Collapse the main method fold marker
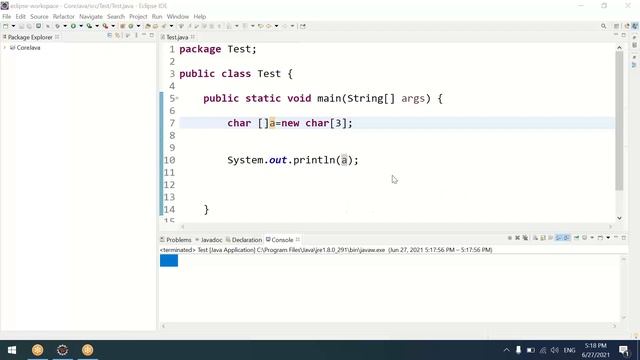Image resolution: width=640 pixels, height=360 pixels. pos(177,98)
